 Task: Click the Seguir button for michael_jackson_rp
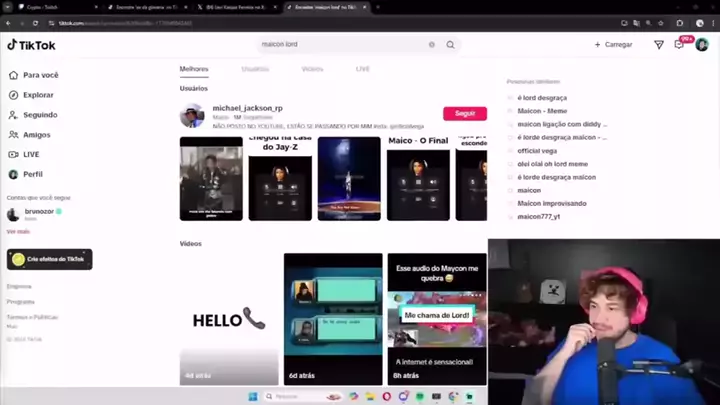click(465, 113)
